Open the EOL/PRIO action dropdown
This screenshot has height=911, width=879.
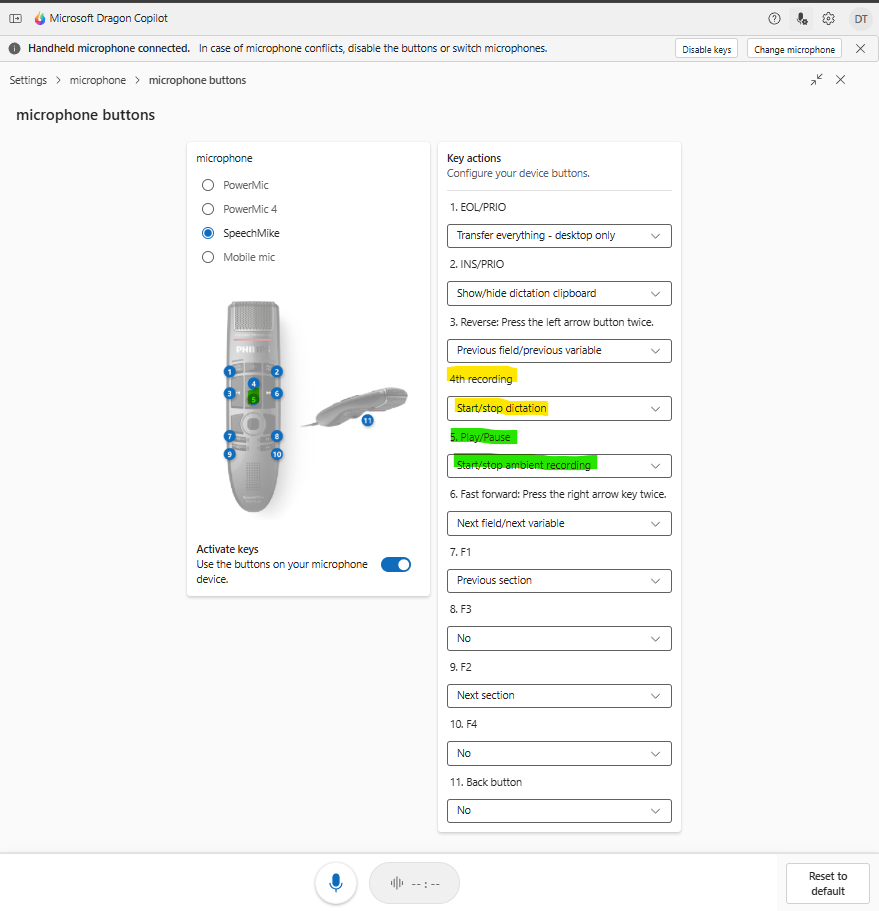coord(559,236)
